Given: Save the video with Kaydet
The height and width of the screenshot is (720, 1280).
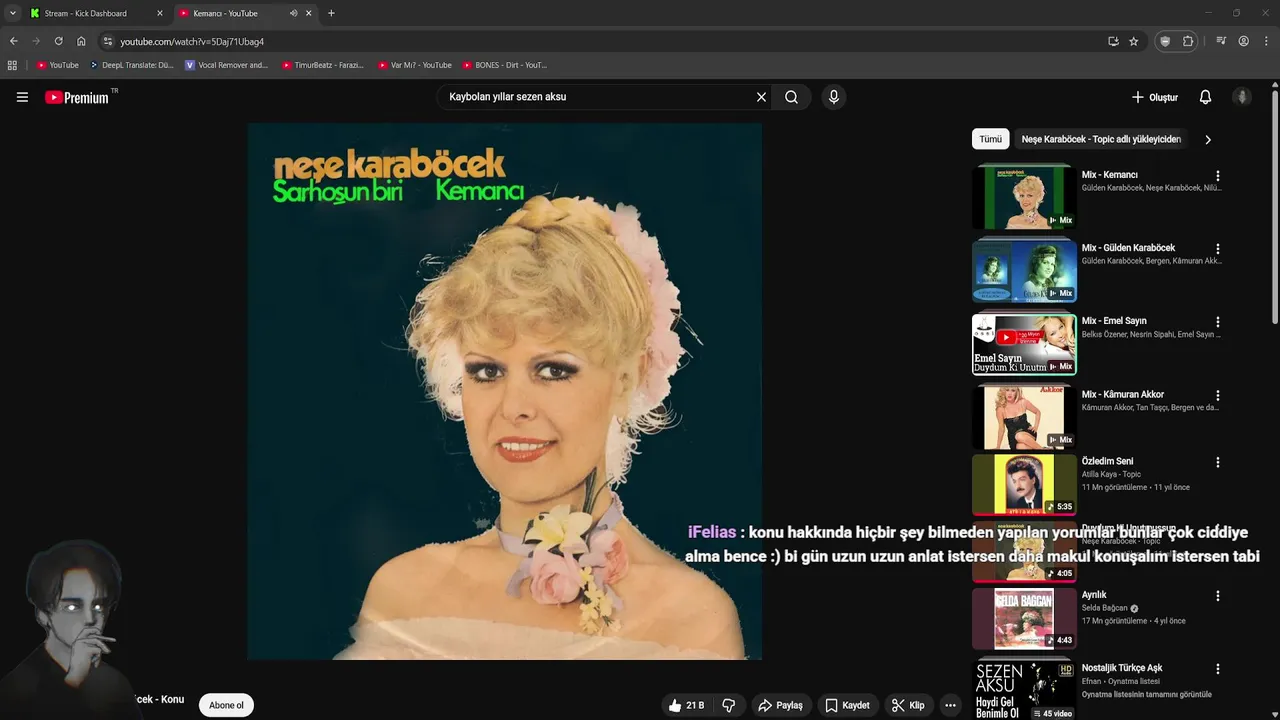Looking at the screenshot, I should [x=847, y=705].
